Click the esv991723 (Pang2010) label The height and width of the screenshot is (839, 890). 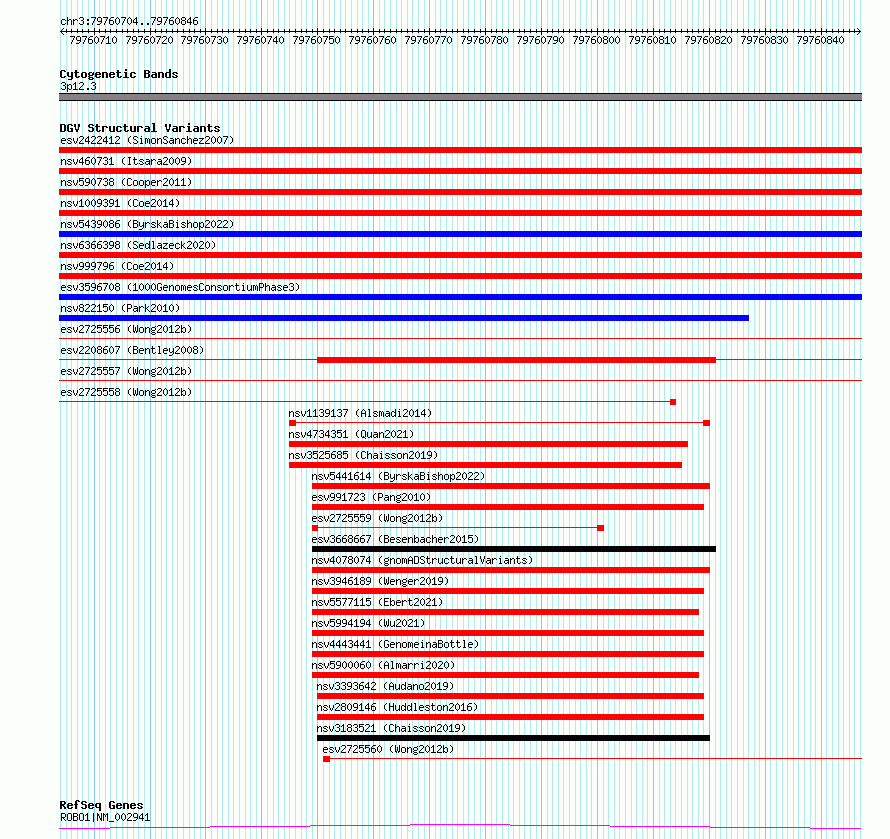coord(371,497)
